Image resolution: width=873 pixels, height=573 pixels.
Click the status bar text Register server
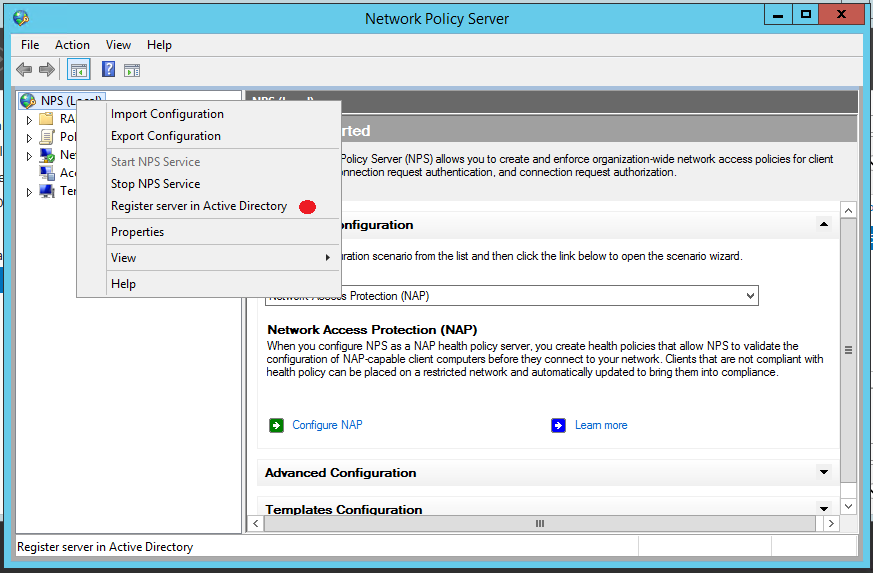coord(105,547)
